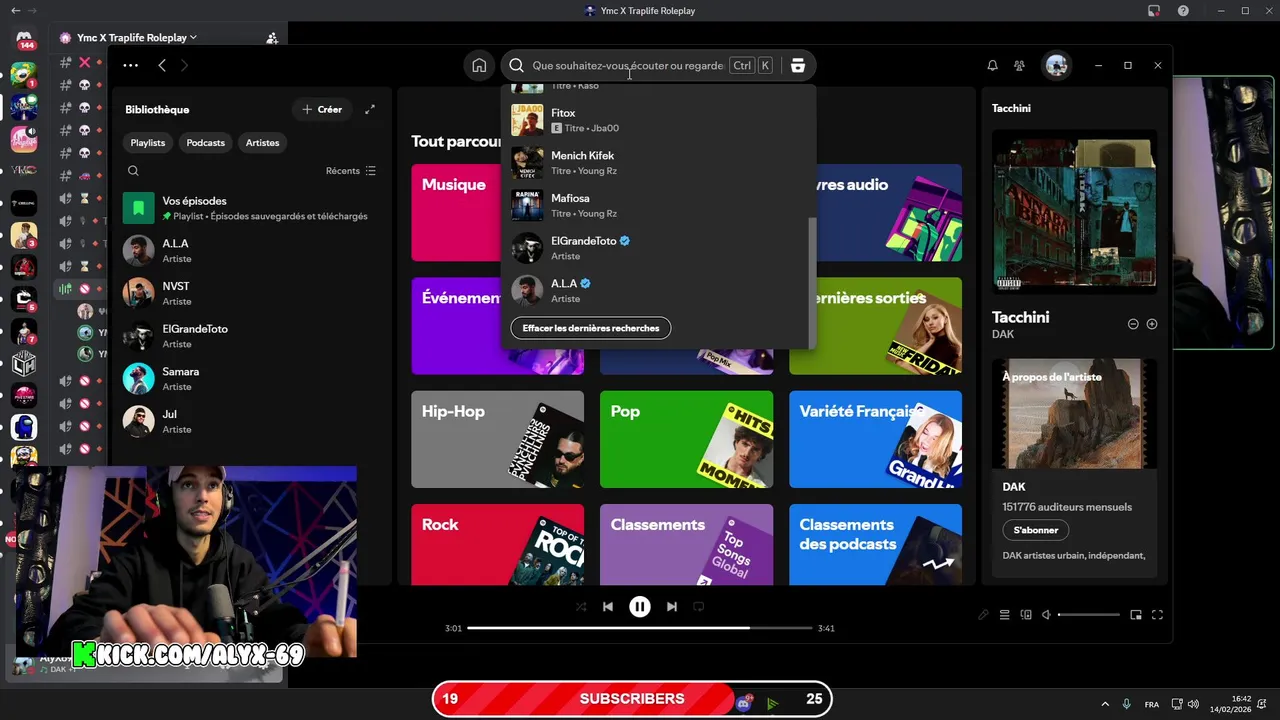Show hidden system tray icons

pyautogui.click(x=1105, y=704)
